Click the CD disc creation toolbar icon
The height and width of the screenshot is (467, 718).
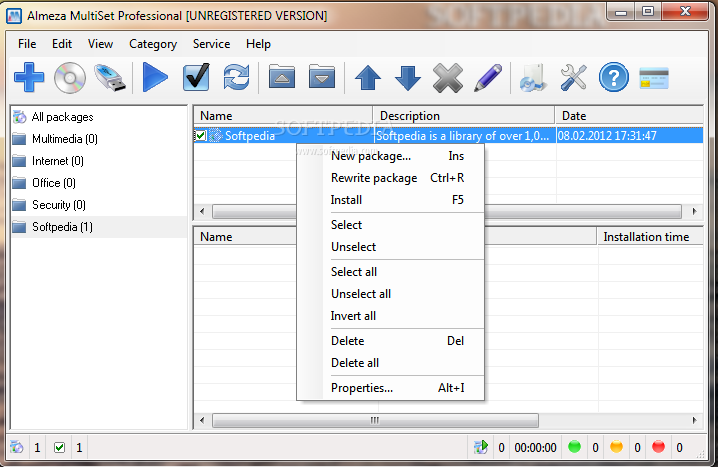point(70,78)
